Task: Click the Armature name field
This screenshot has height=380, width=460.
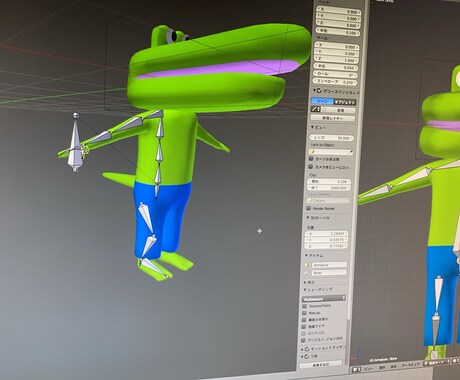Action: click(x=329, y=265)
